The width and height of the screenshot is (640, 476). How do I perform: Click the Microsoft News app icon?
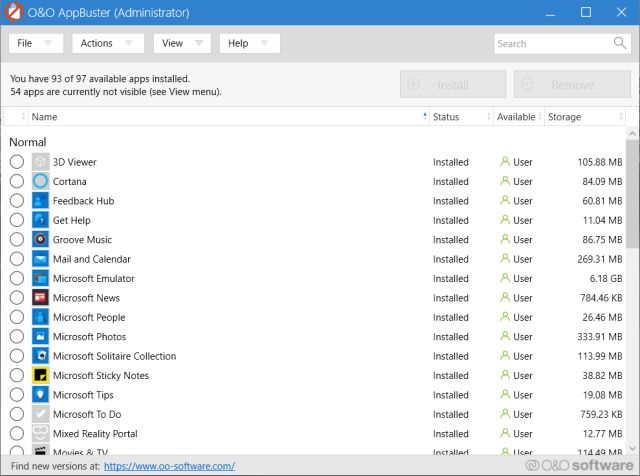[40, 298]
